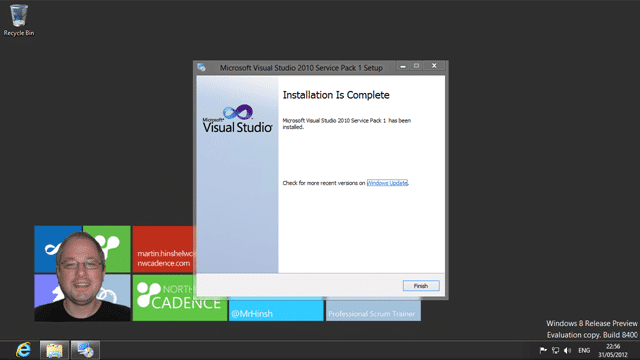Screen dimensions: 640x360
Task: Click the Visual Studio infinity logo
Action: 238,112
